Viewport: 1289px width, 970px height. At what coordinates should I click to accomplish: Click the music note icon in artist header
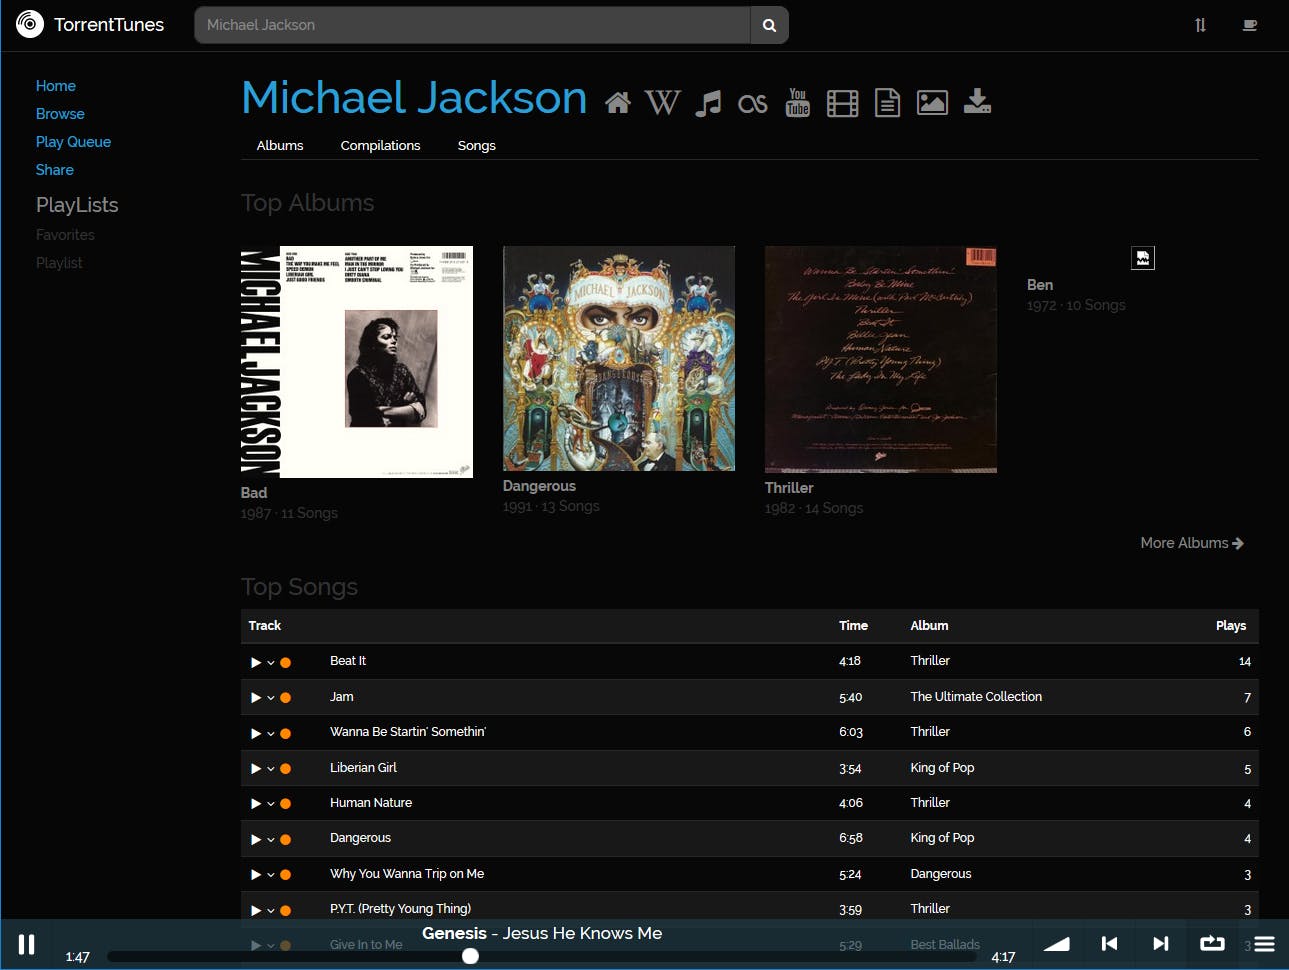pyautogui.click(x=708, y=103)
